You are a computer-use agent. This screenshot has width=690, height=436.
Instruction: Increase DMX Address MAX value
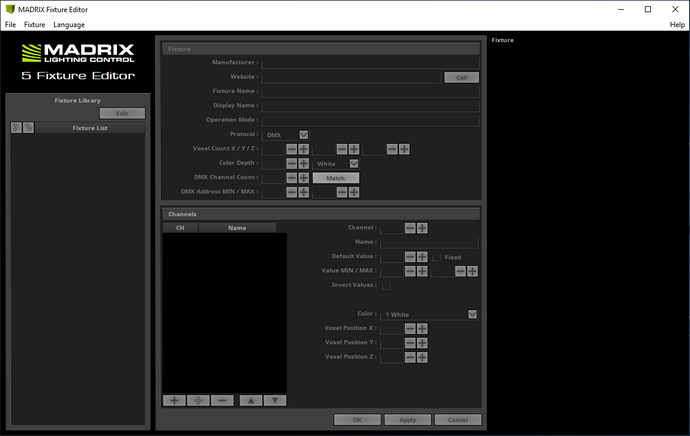pos(354,192)
